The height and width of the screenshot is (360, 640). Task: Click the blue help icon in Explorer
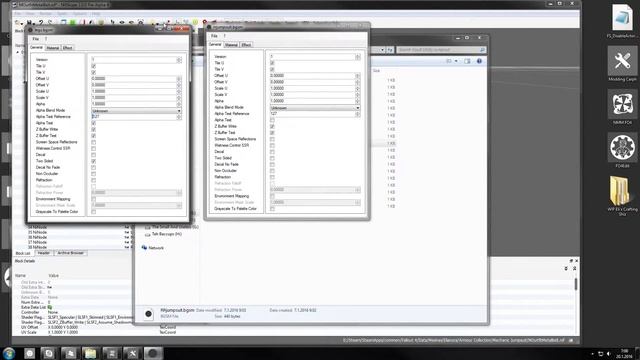coord(479,61)
